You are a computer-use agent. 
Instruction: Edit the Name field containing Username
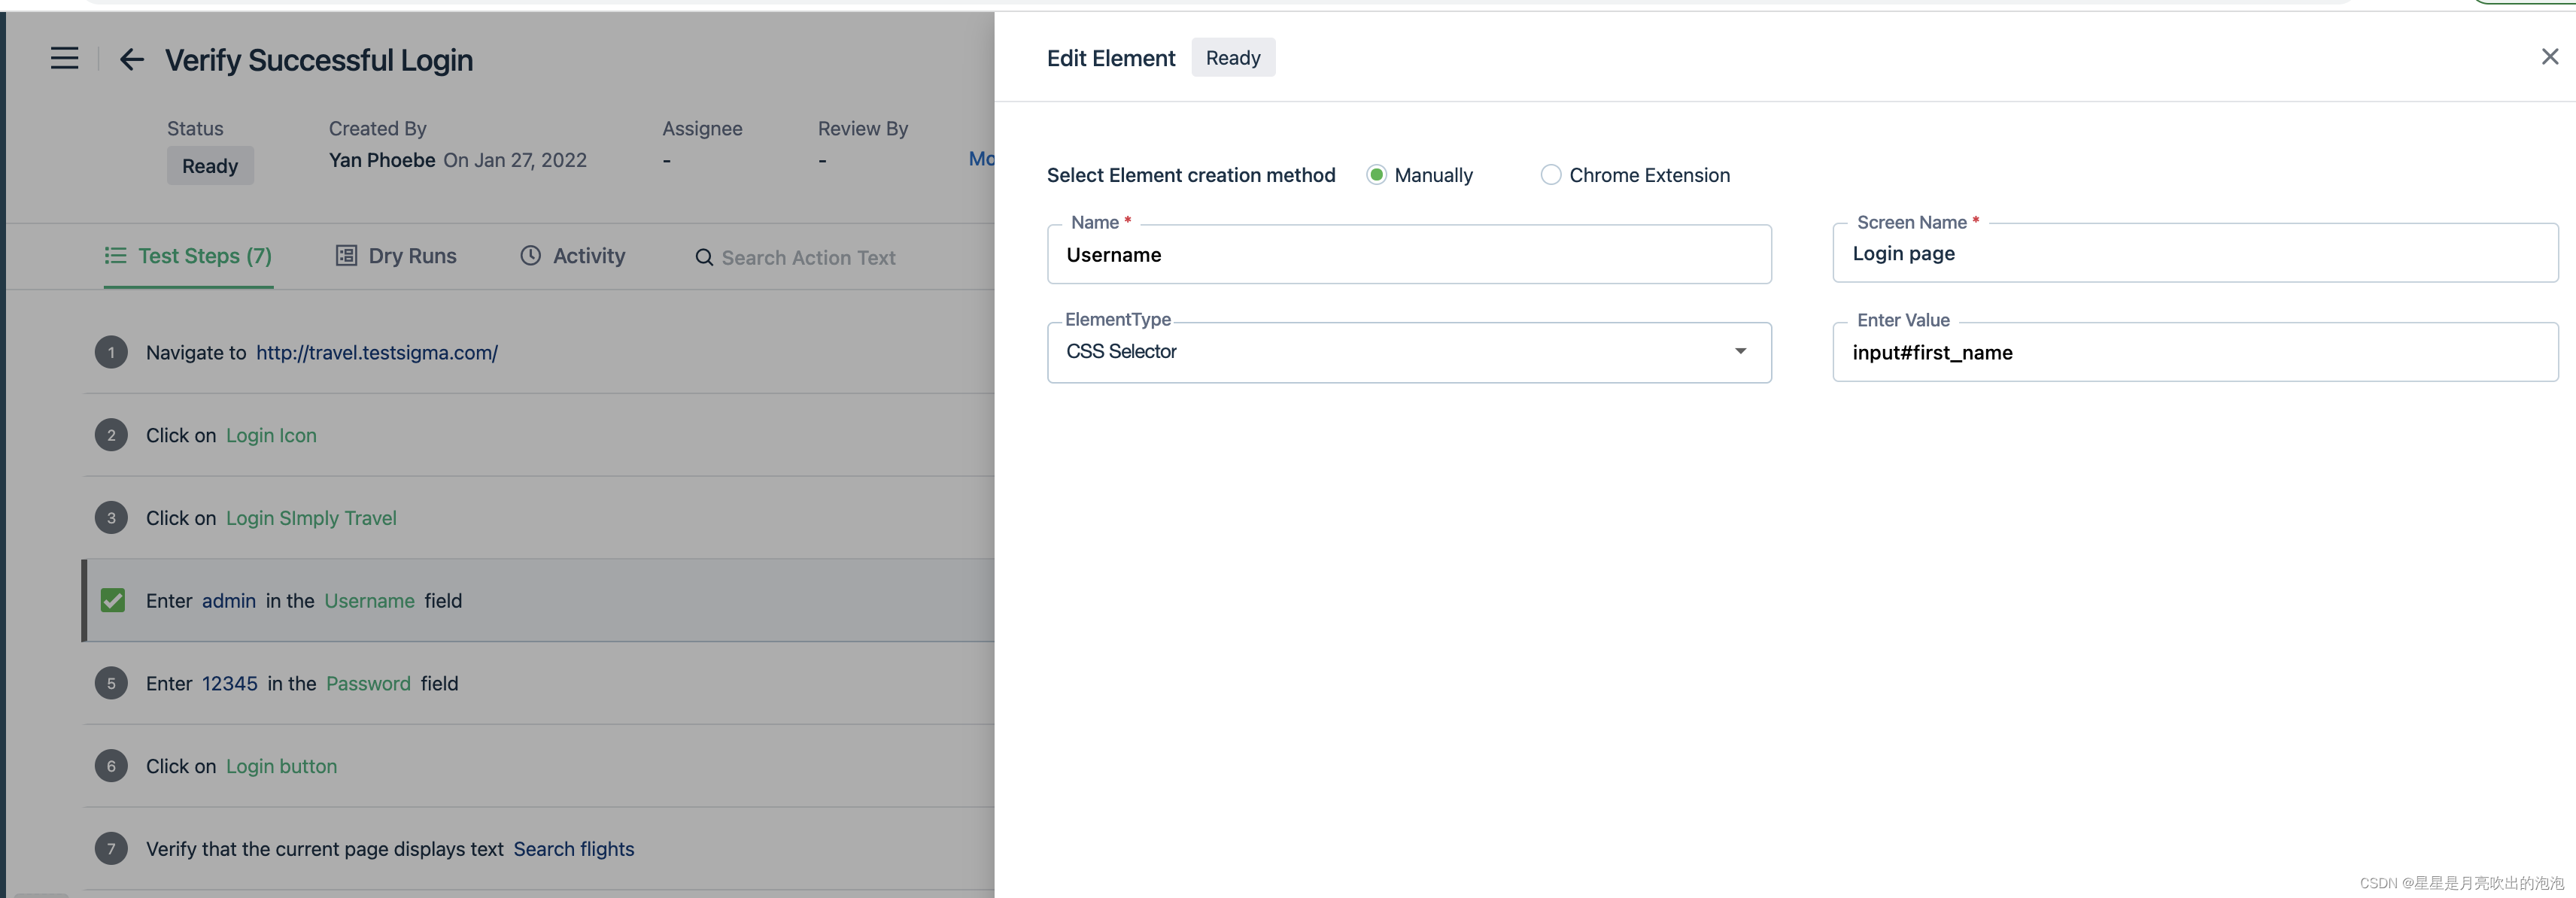(x=1408, y=255)
